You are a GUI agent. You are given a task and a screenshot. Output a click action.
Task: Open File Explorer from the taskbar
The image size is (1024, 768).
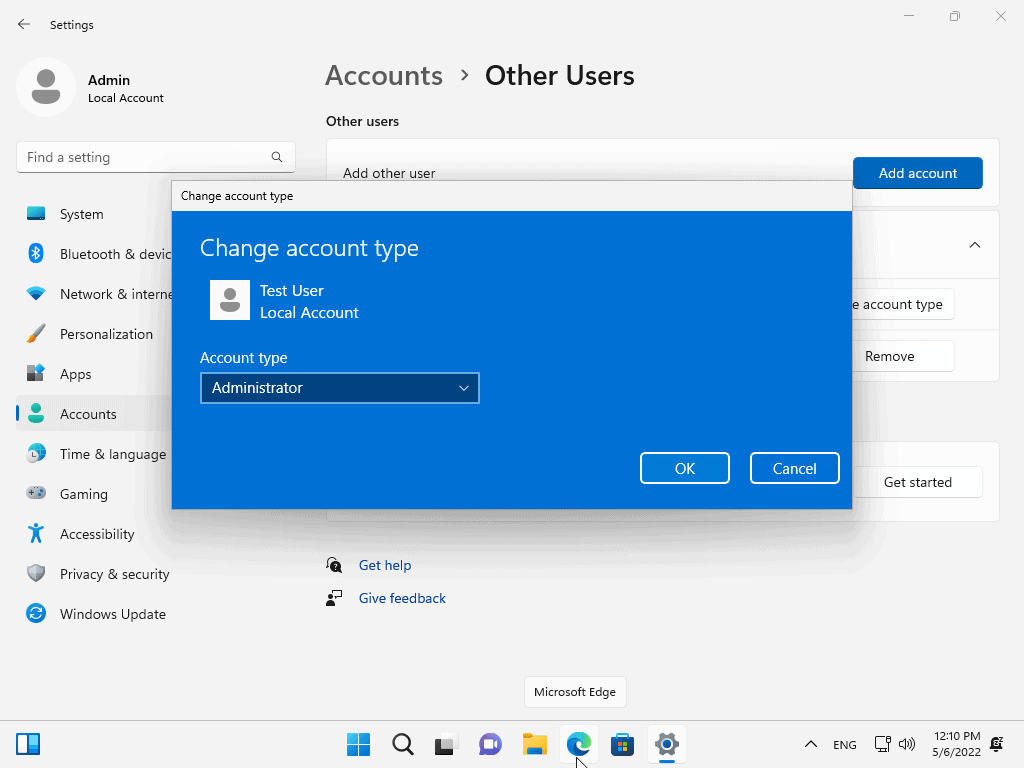click(535, 744)
